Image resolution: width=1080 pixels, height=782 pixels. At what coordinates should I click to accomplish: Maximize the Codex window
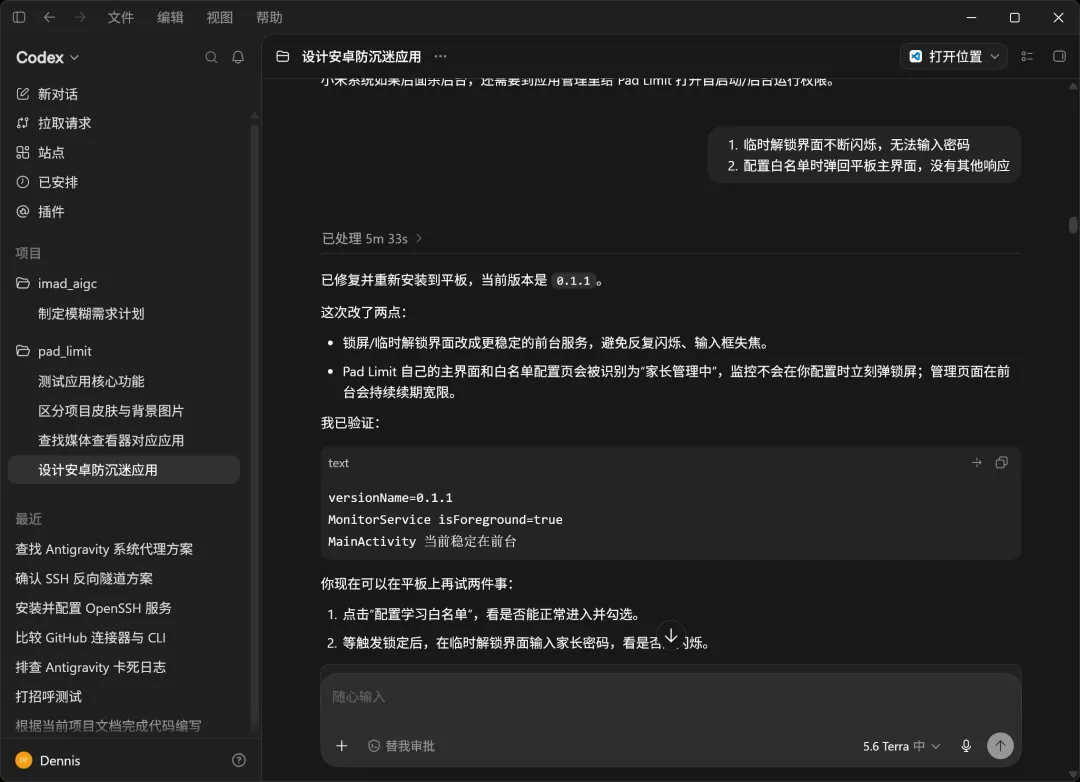pyautogui.click(x=1015, y=17)
